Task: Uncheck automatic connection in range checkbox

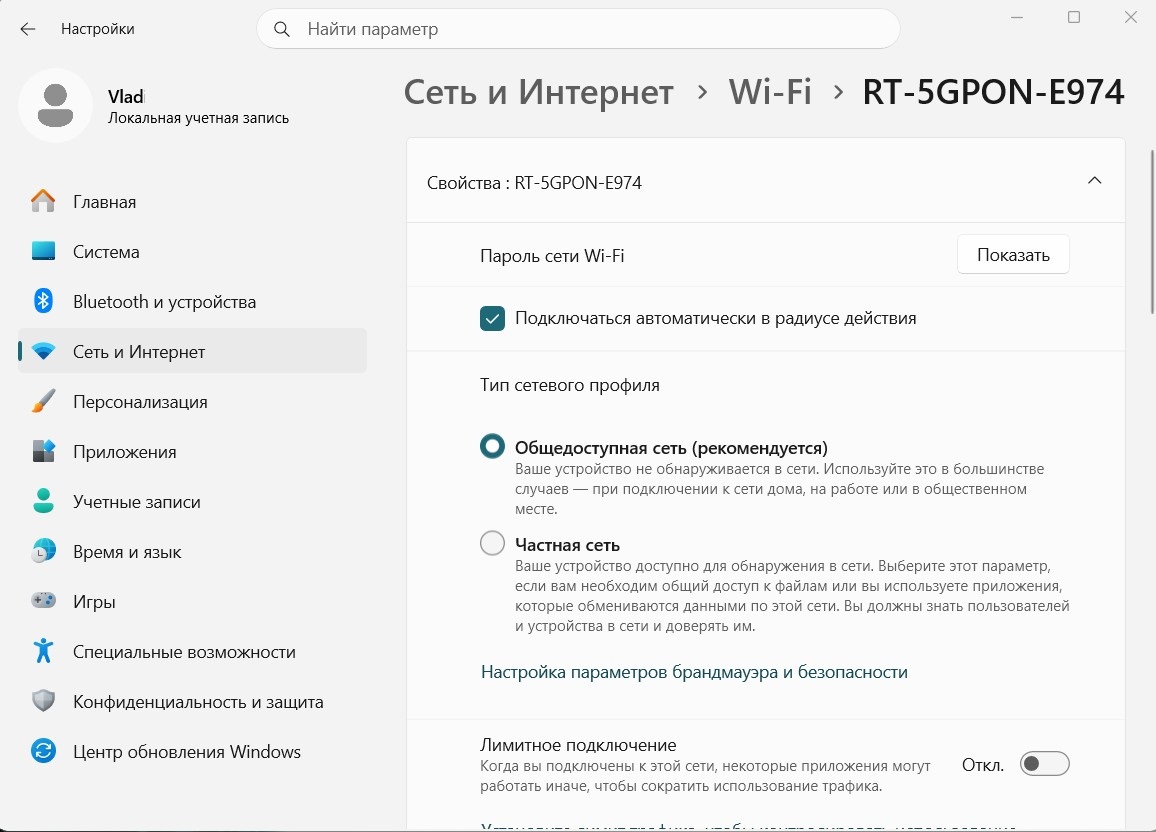Action: tap(492, 318)
